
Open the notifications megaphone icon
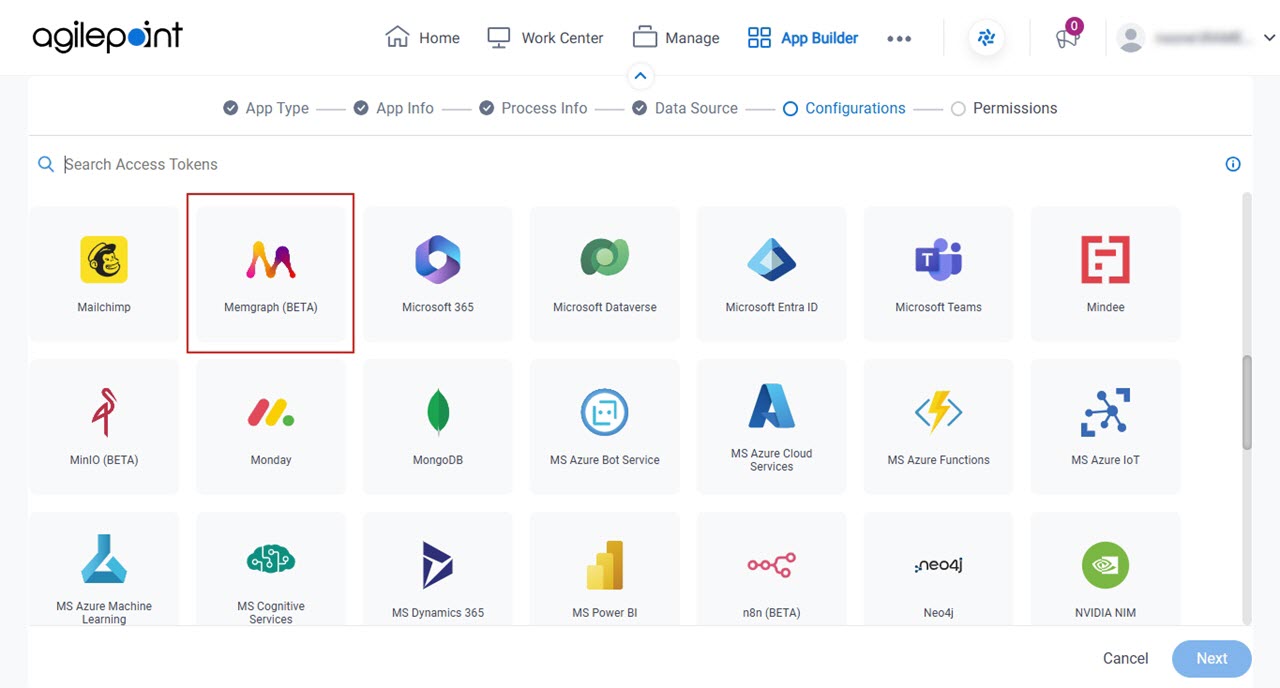click(1067, 38)
